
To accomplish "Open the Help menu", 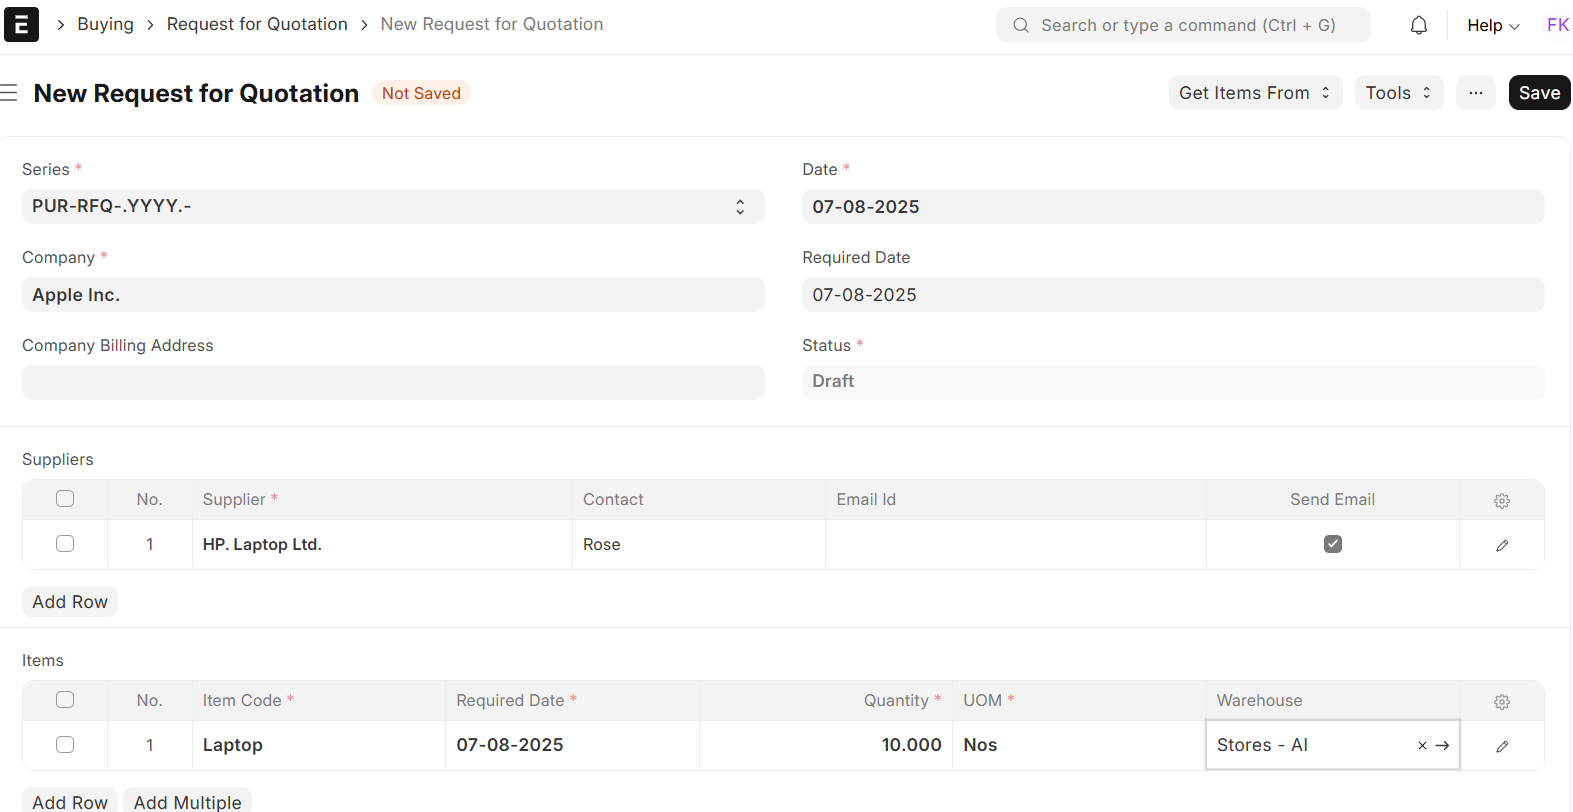I will point(1492,25).
